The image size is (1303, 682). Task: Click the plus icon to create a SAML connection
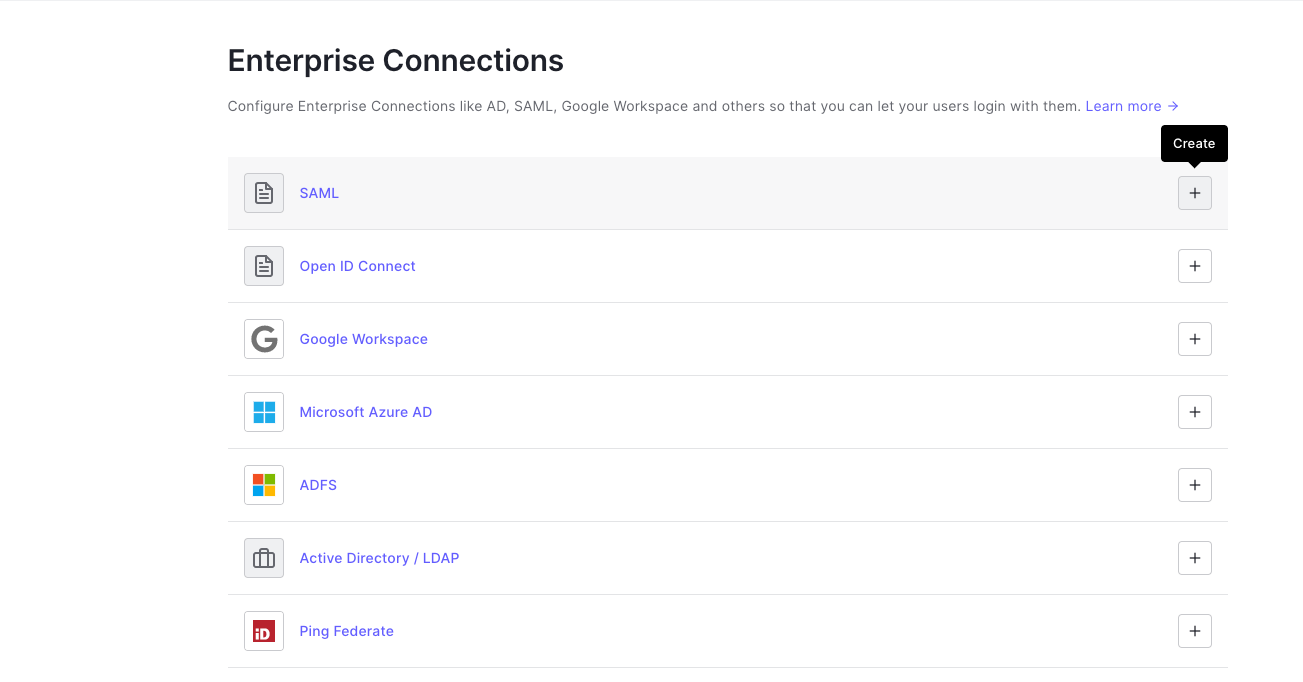click(x=1194, y=192)
